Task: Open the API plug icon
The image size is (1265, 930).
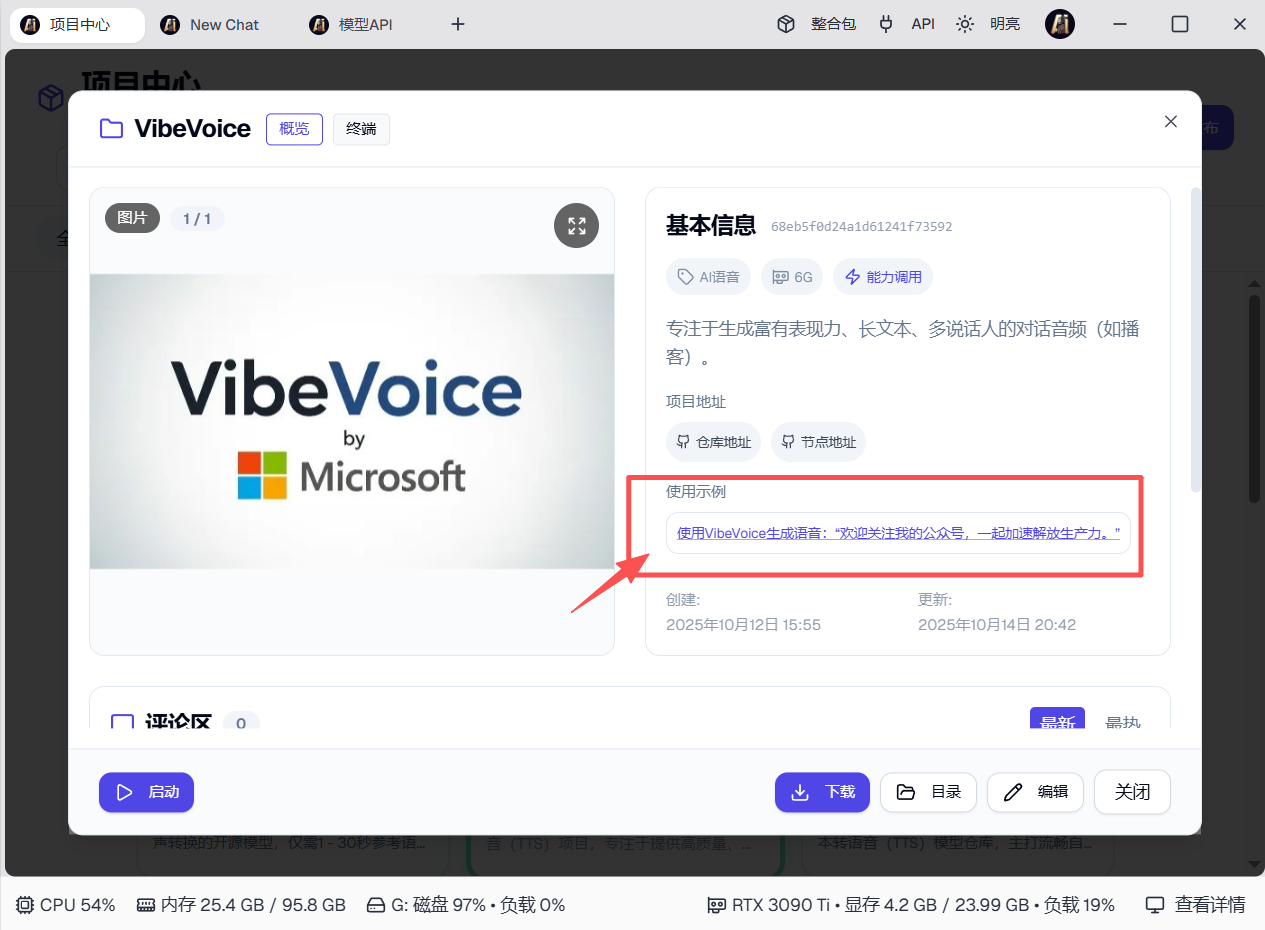Action: click(886, 24)
